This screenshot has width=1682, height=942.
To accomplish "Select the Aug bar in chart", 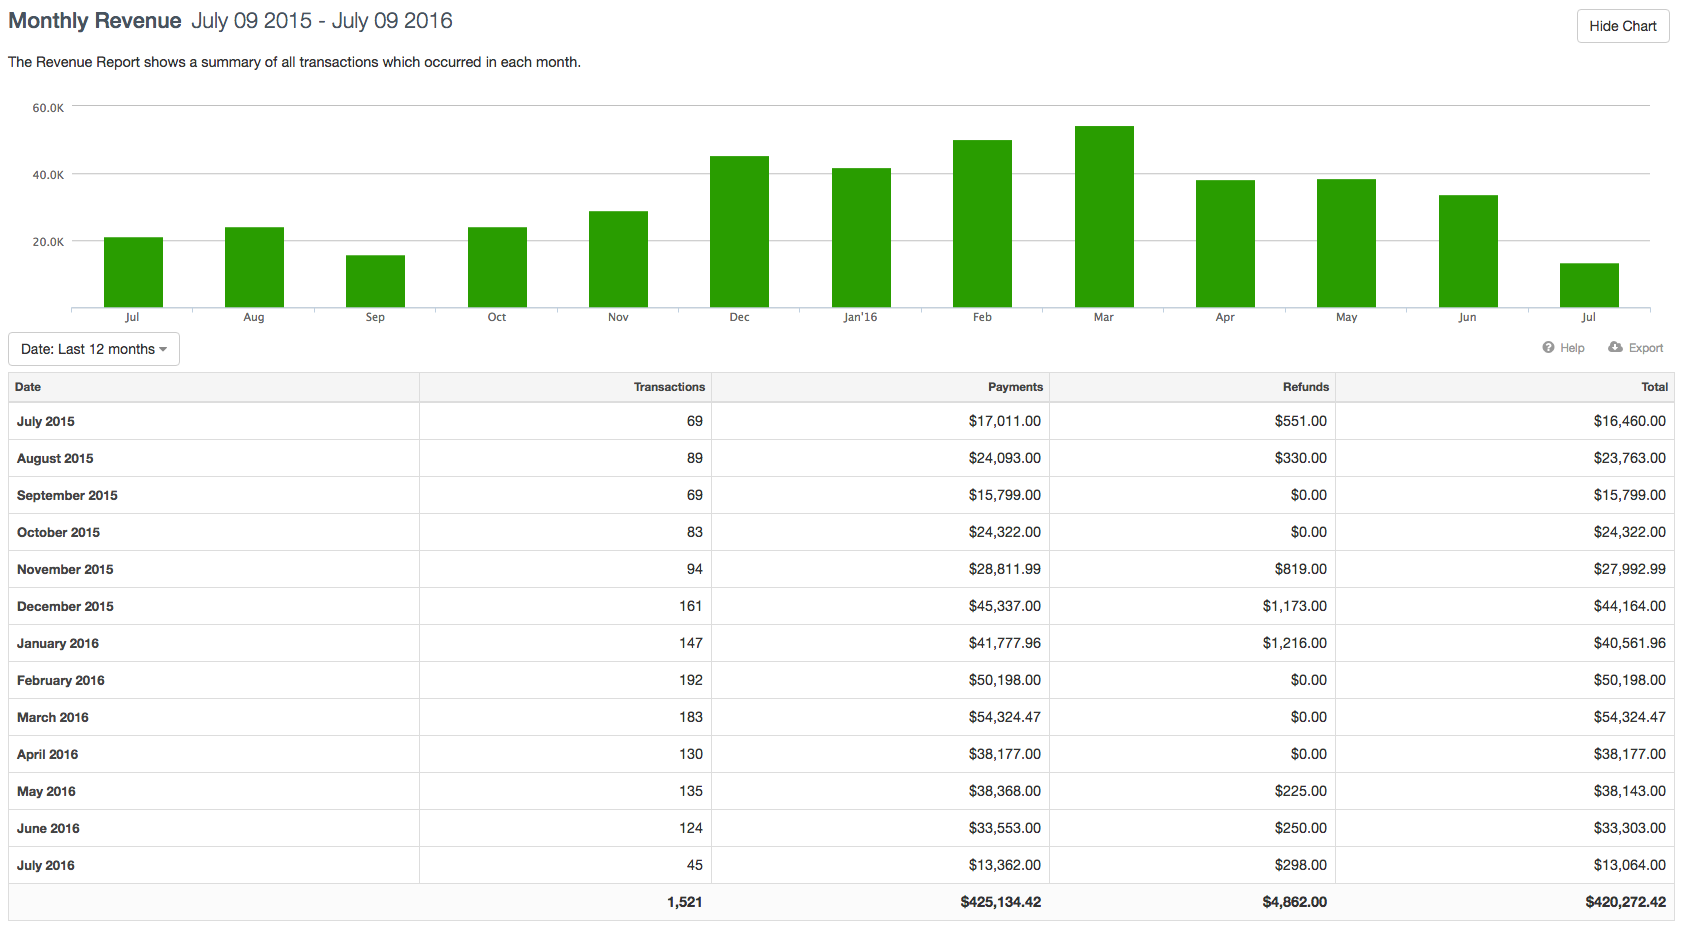I will click(x=254, y=267).
